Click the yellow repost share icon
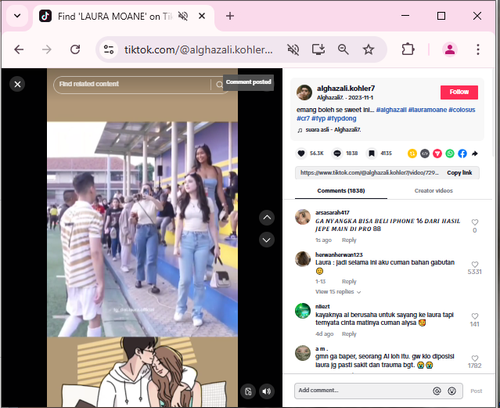The image size is (500, 408). 412,153
